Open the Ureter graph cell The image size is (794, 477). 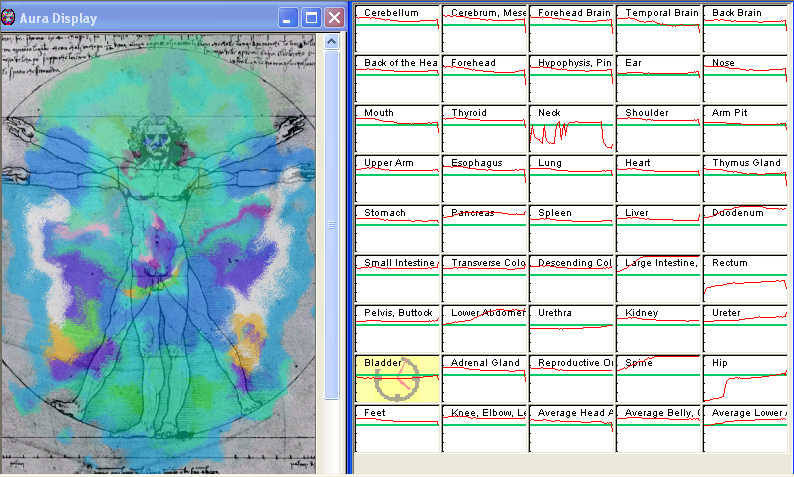tap(746, 329)
